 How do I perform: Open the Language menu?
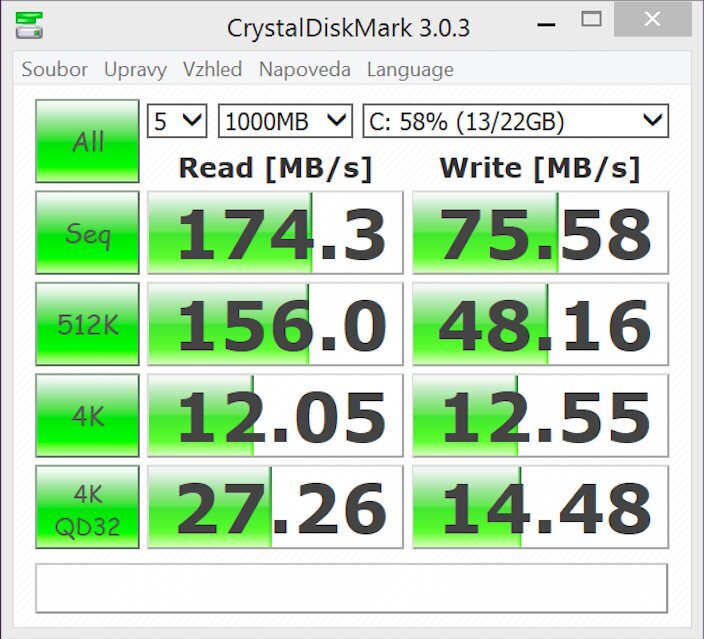tap(410, 70)
